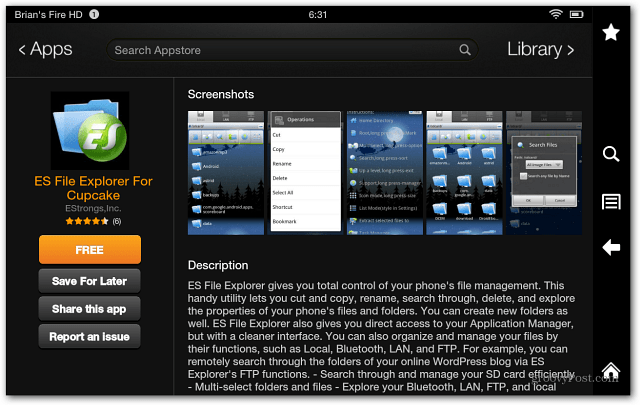Open the Library link

(540, 49)
